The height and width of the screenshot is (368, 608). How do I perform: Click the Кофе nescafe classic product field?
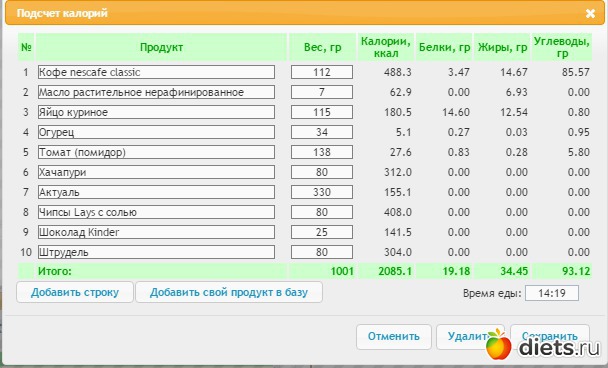click(156, 72)
